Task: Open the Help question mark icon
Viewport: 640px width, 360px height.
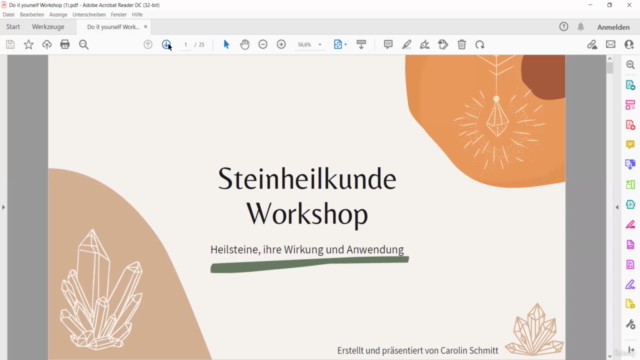Action: (564, 27)
